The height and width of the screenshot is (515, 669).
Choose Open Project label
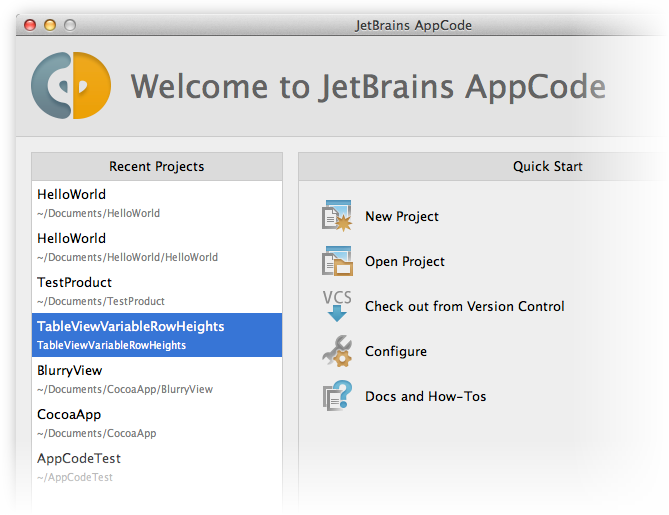[404, 261]
